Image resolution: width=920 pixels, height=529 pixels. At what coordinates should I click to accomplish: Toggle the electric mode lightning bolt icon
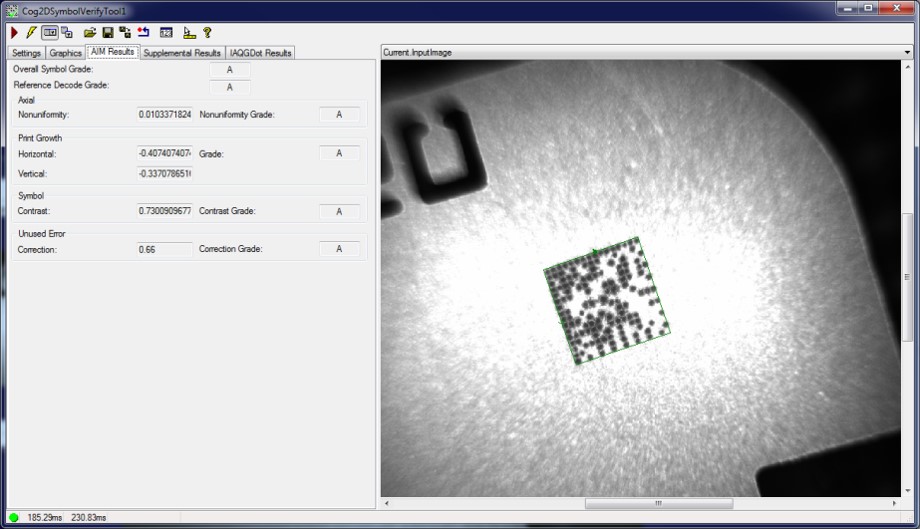click(31, 33)
